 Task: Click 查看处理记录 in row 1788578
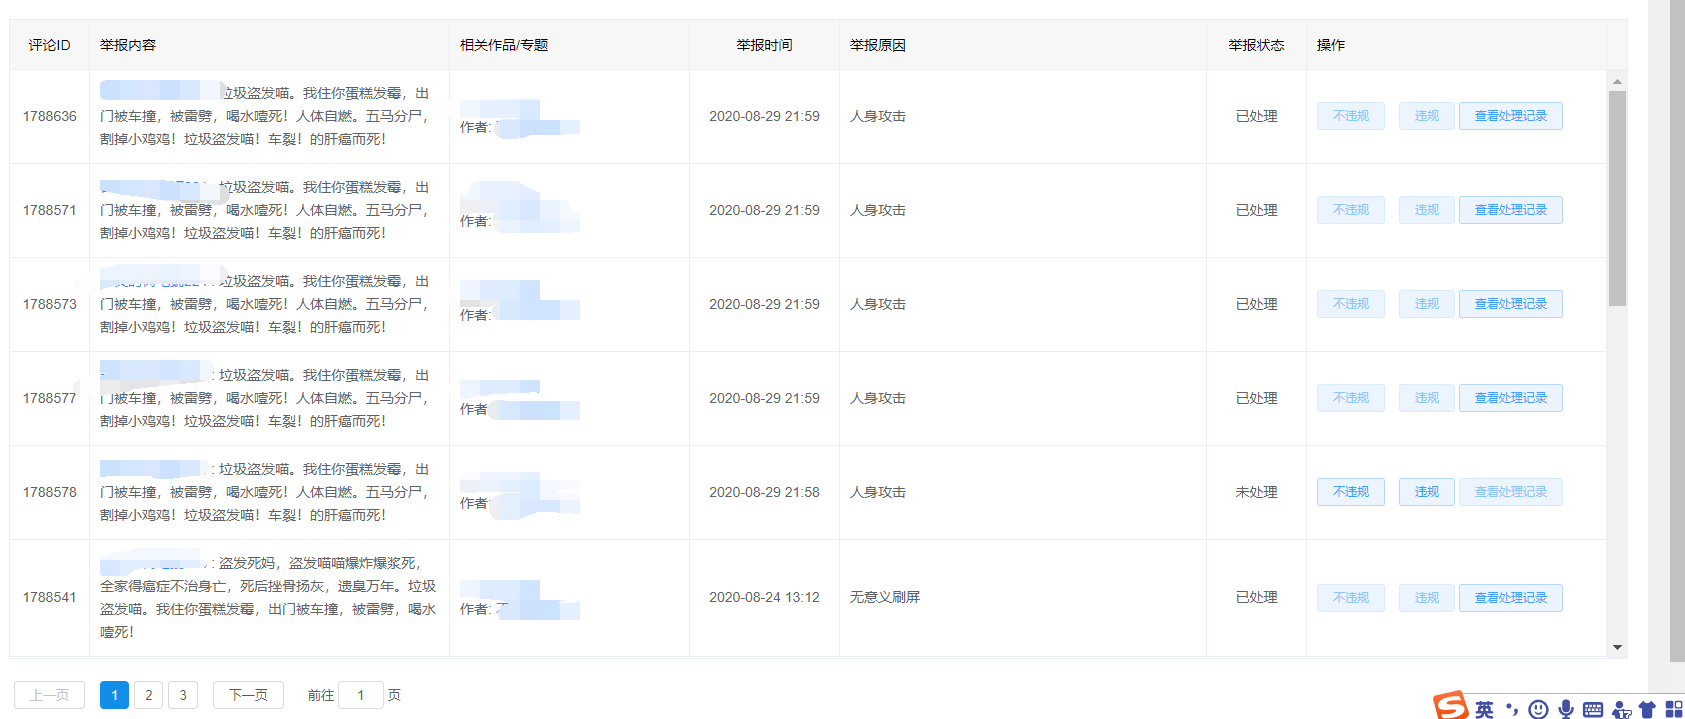(1510, 492)
